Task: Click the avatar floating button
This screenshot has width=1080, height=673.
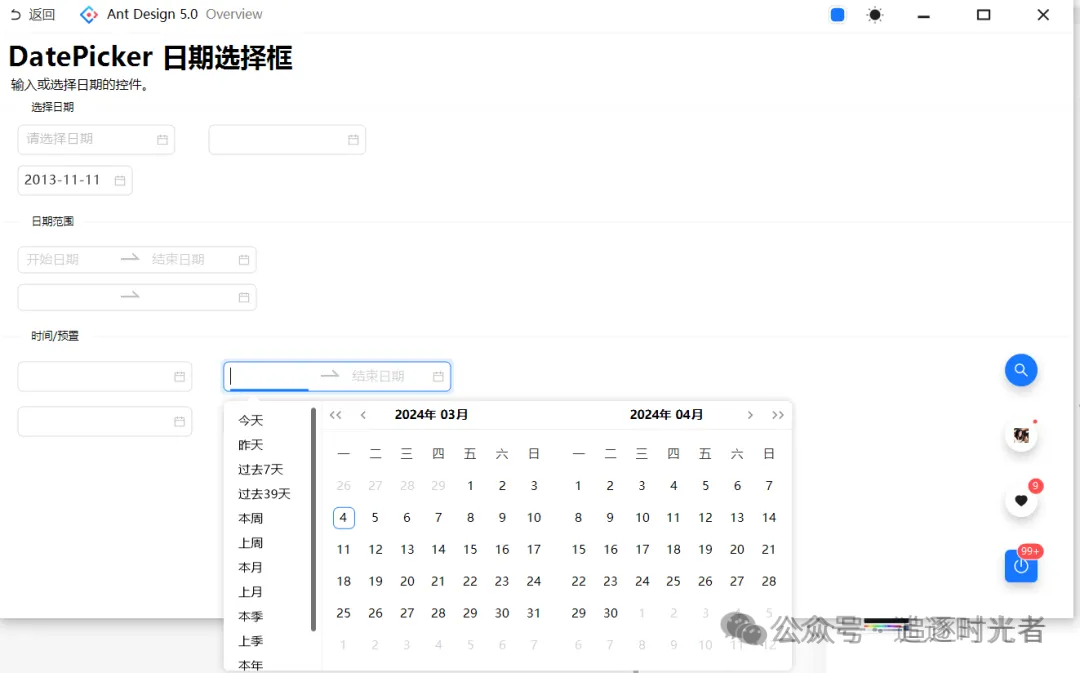Action: (1020, 435)
